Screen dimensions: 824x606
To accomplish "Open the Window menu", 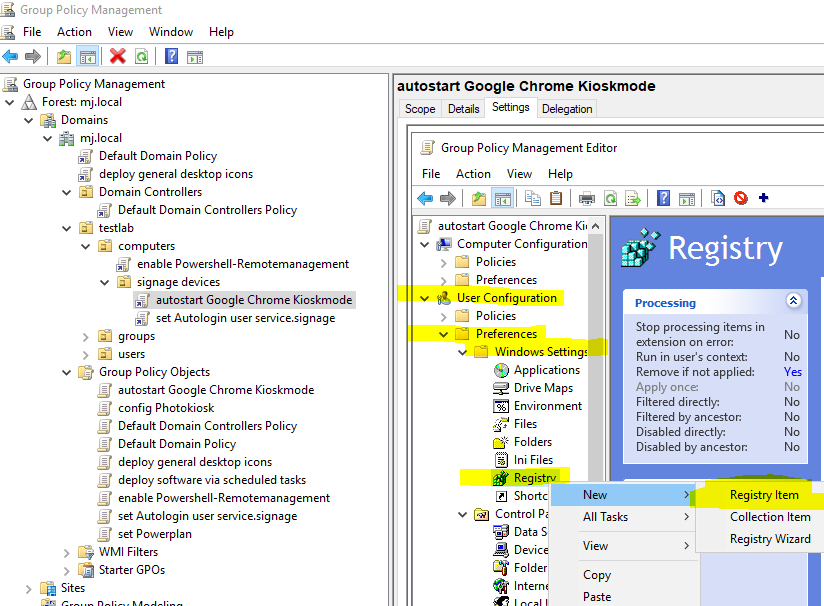I will pos(171,32).
